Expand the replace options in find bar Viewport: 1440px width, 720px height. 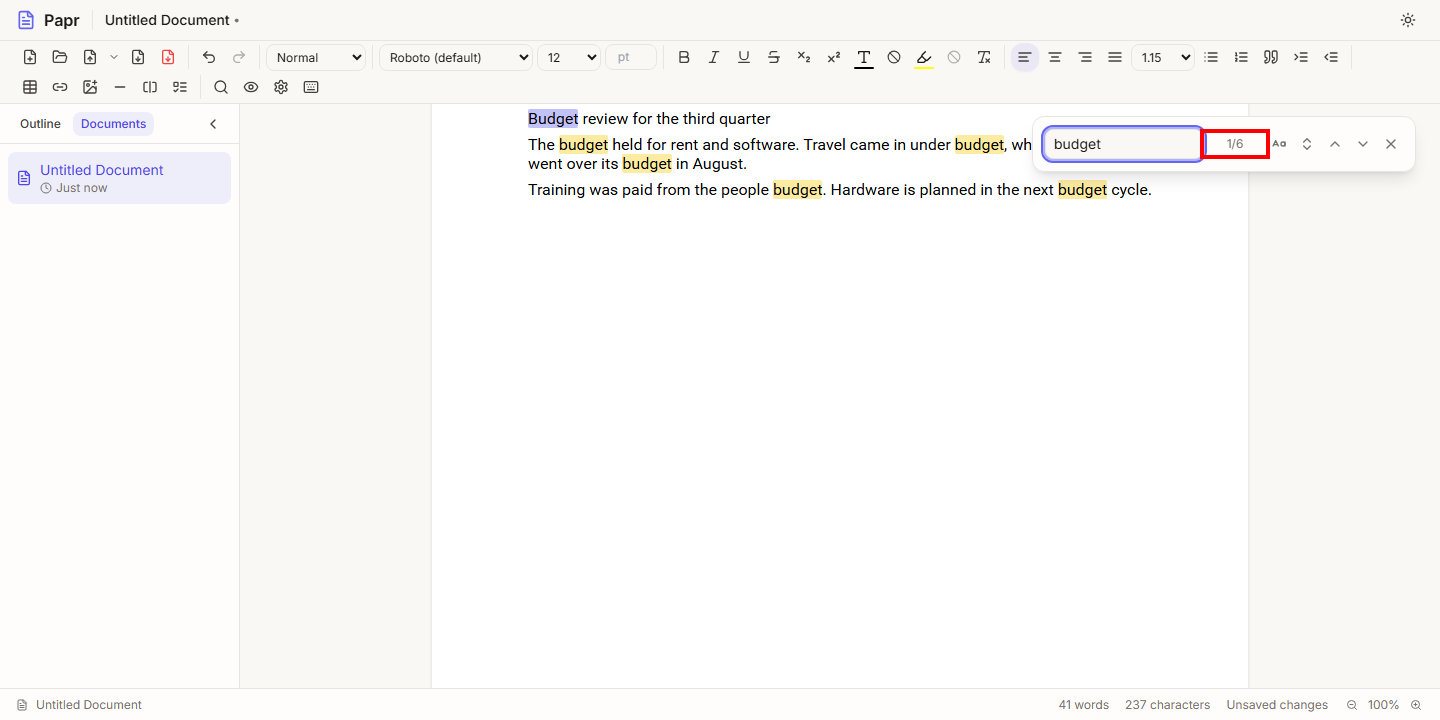[x=1307, y=144]
